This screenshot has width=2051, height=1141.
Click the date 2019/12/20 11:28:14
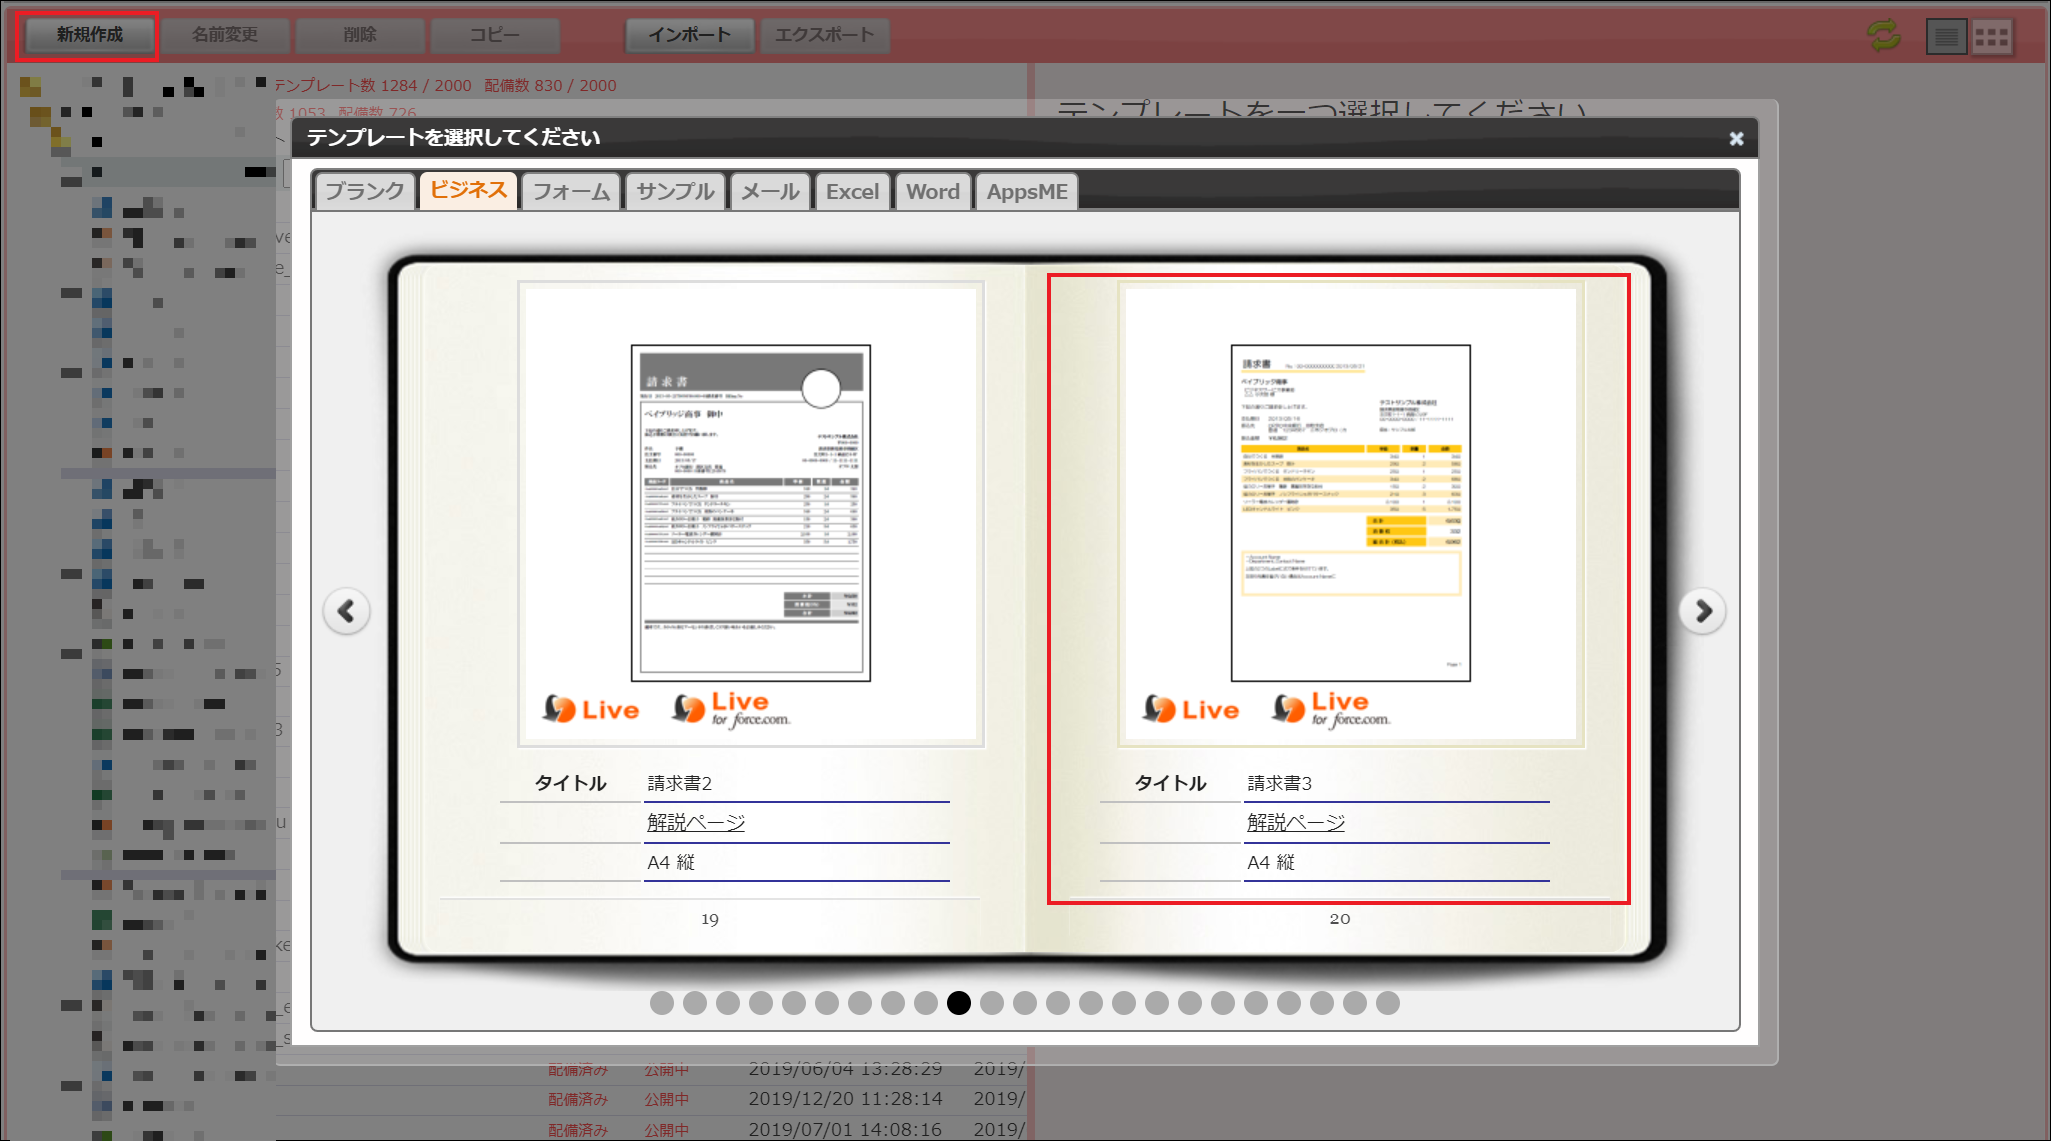(x=846, y=1099)
